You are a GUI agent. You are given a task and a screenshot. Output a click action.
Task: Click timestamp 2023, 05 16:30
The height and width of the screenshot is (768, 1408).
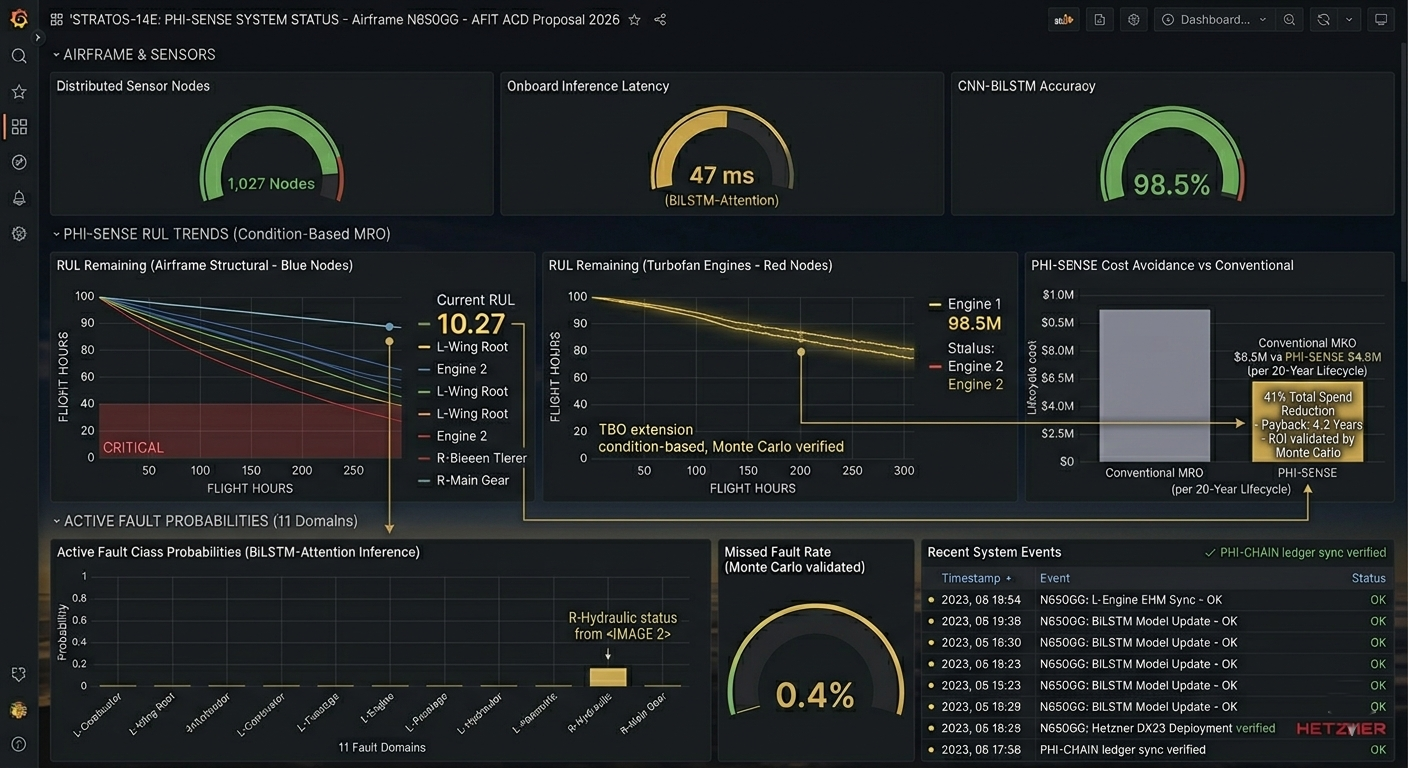[x=981, y=643]
